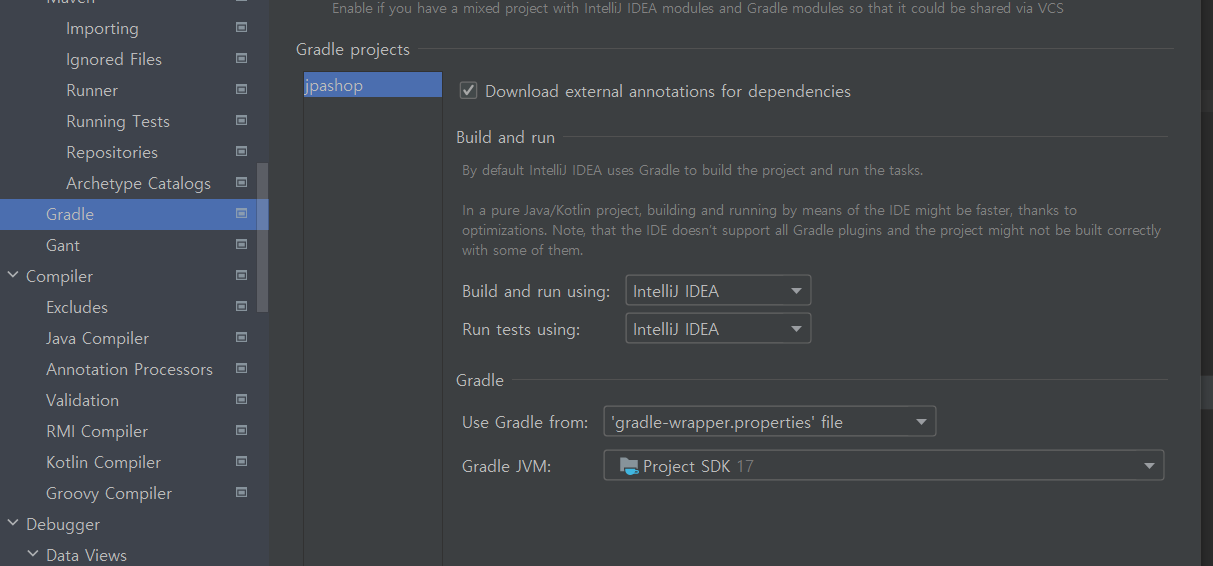This screenshot has width=1213, height=566.
Task: Click project-level icon beside Repositories
Action: coord(241,152)
